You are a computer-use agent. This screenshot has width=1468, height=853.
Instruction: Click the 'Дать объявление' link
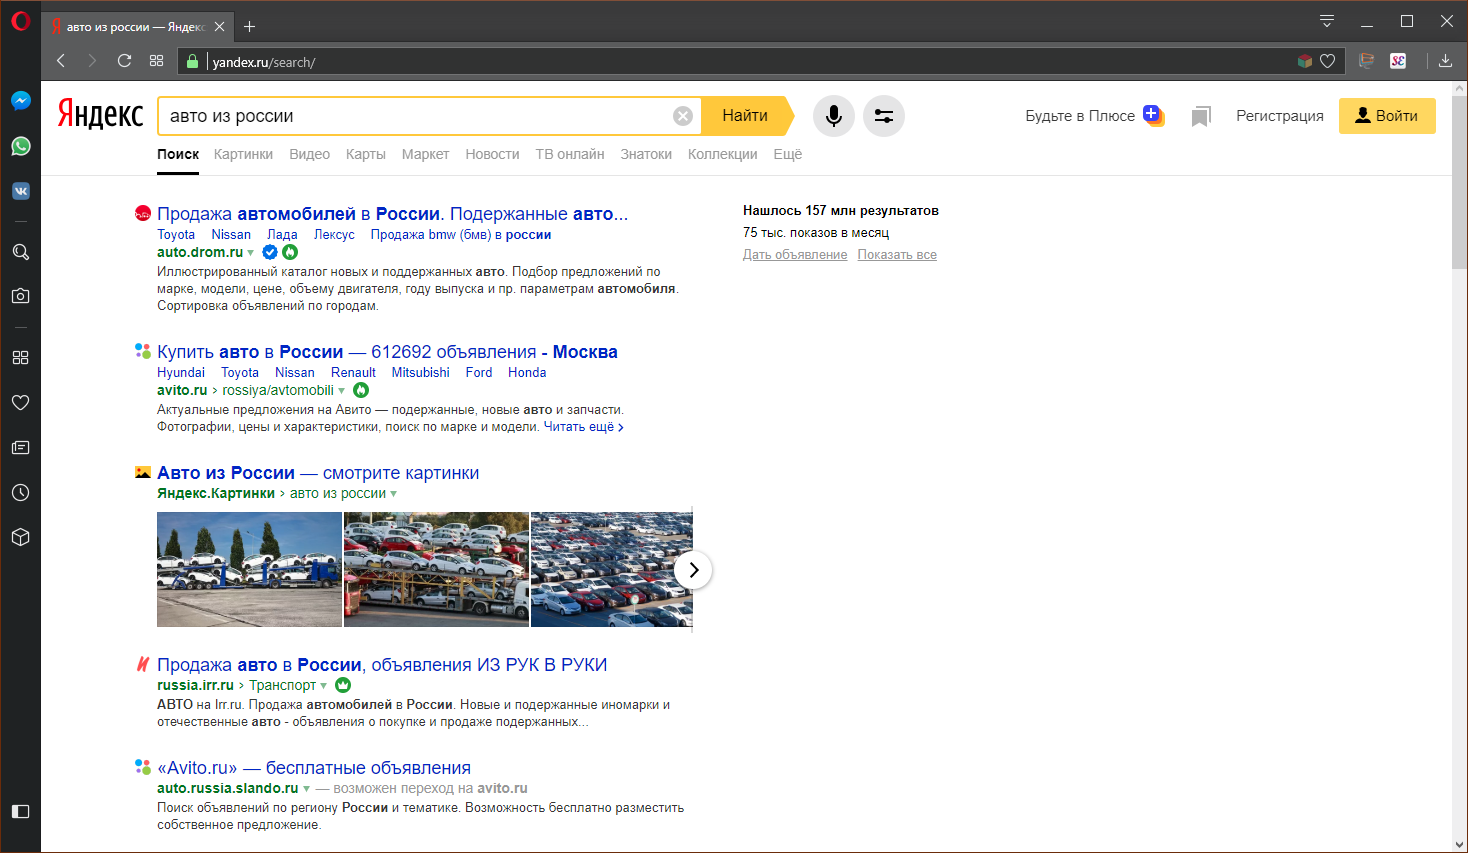coord(795,255)
